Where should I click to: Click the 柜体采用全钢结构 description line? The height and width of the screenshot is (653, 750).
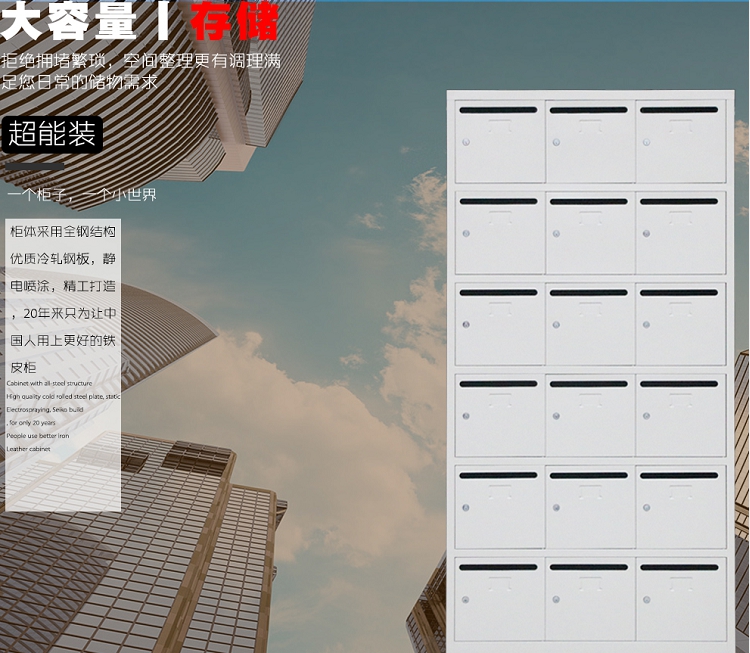(63, 232)
